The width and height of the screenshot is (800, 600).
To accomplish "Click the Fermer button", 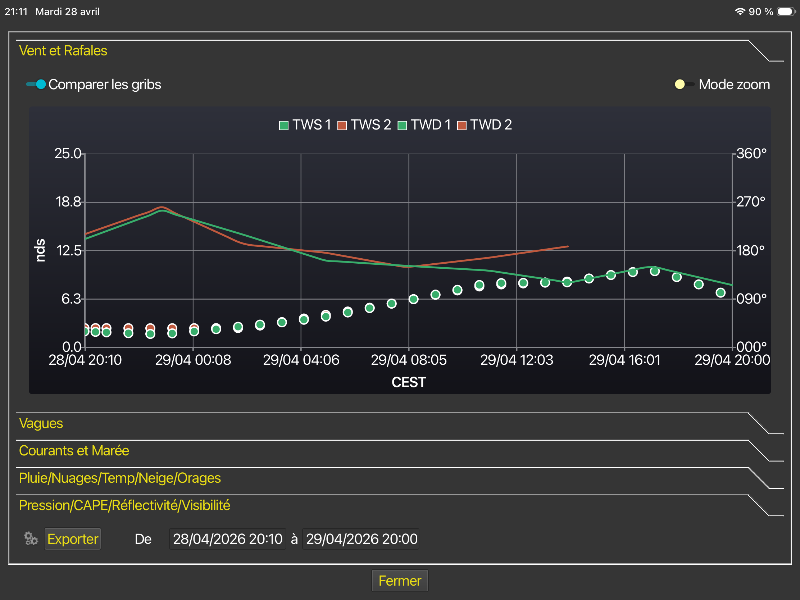I will 400,581.
